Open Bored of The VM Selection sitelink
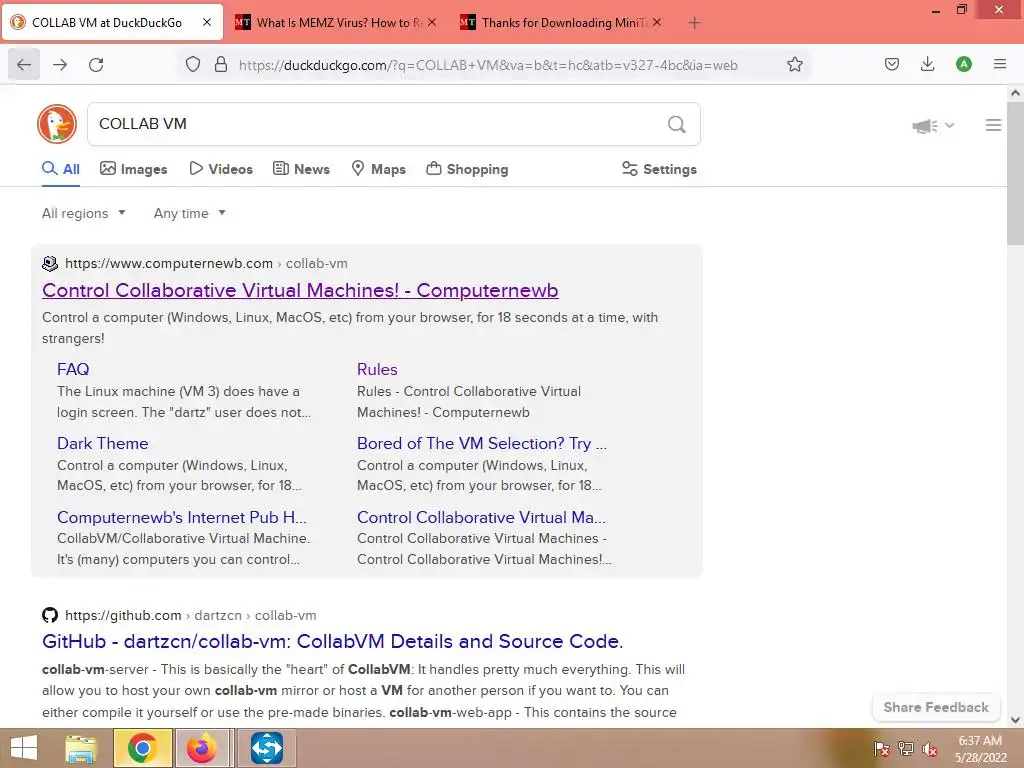This screenshot has width=1024, height=768. [x=481, y=443]
